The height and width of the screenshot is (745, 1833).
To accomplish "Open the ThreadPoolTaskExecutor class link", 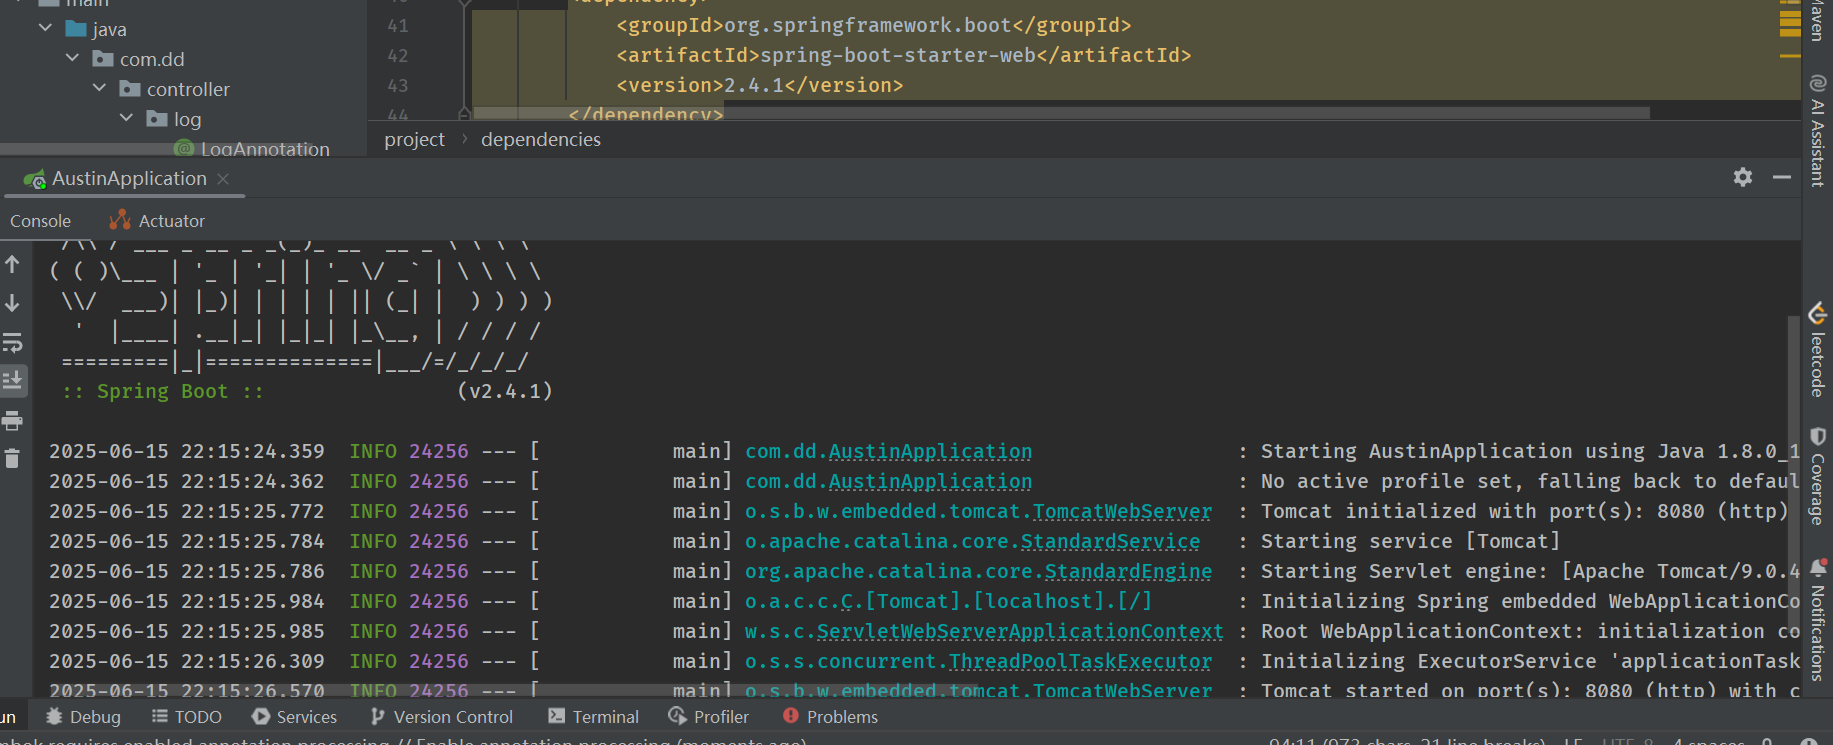I will pyautogui.click(x=1080, y=662).
